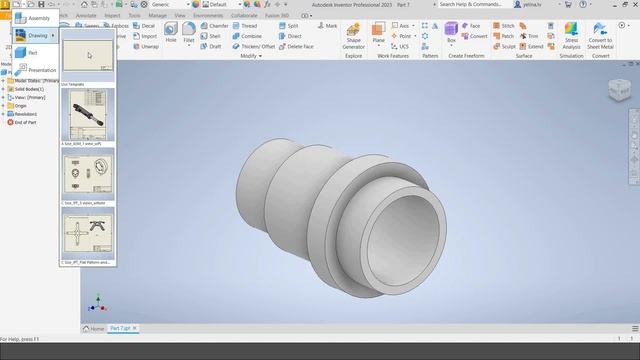Image resolution: width=640 pixels, height=360 pixels.
Task: Select the Mark tool
Action: 327,26
